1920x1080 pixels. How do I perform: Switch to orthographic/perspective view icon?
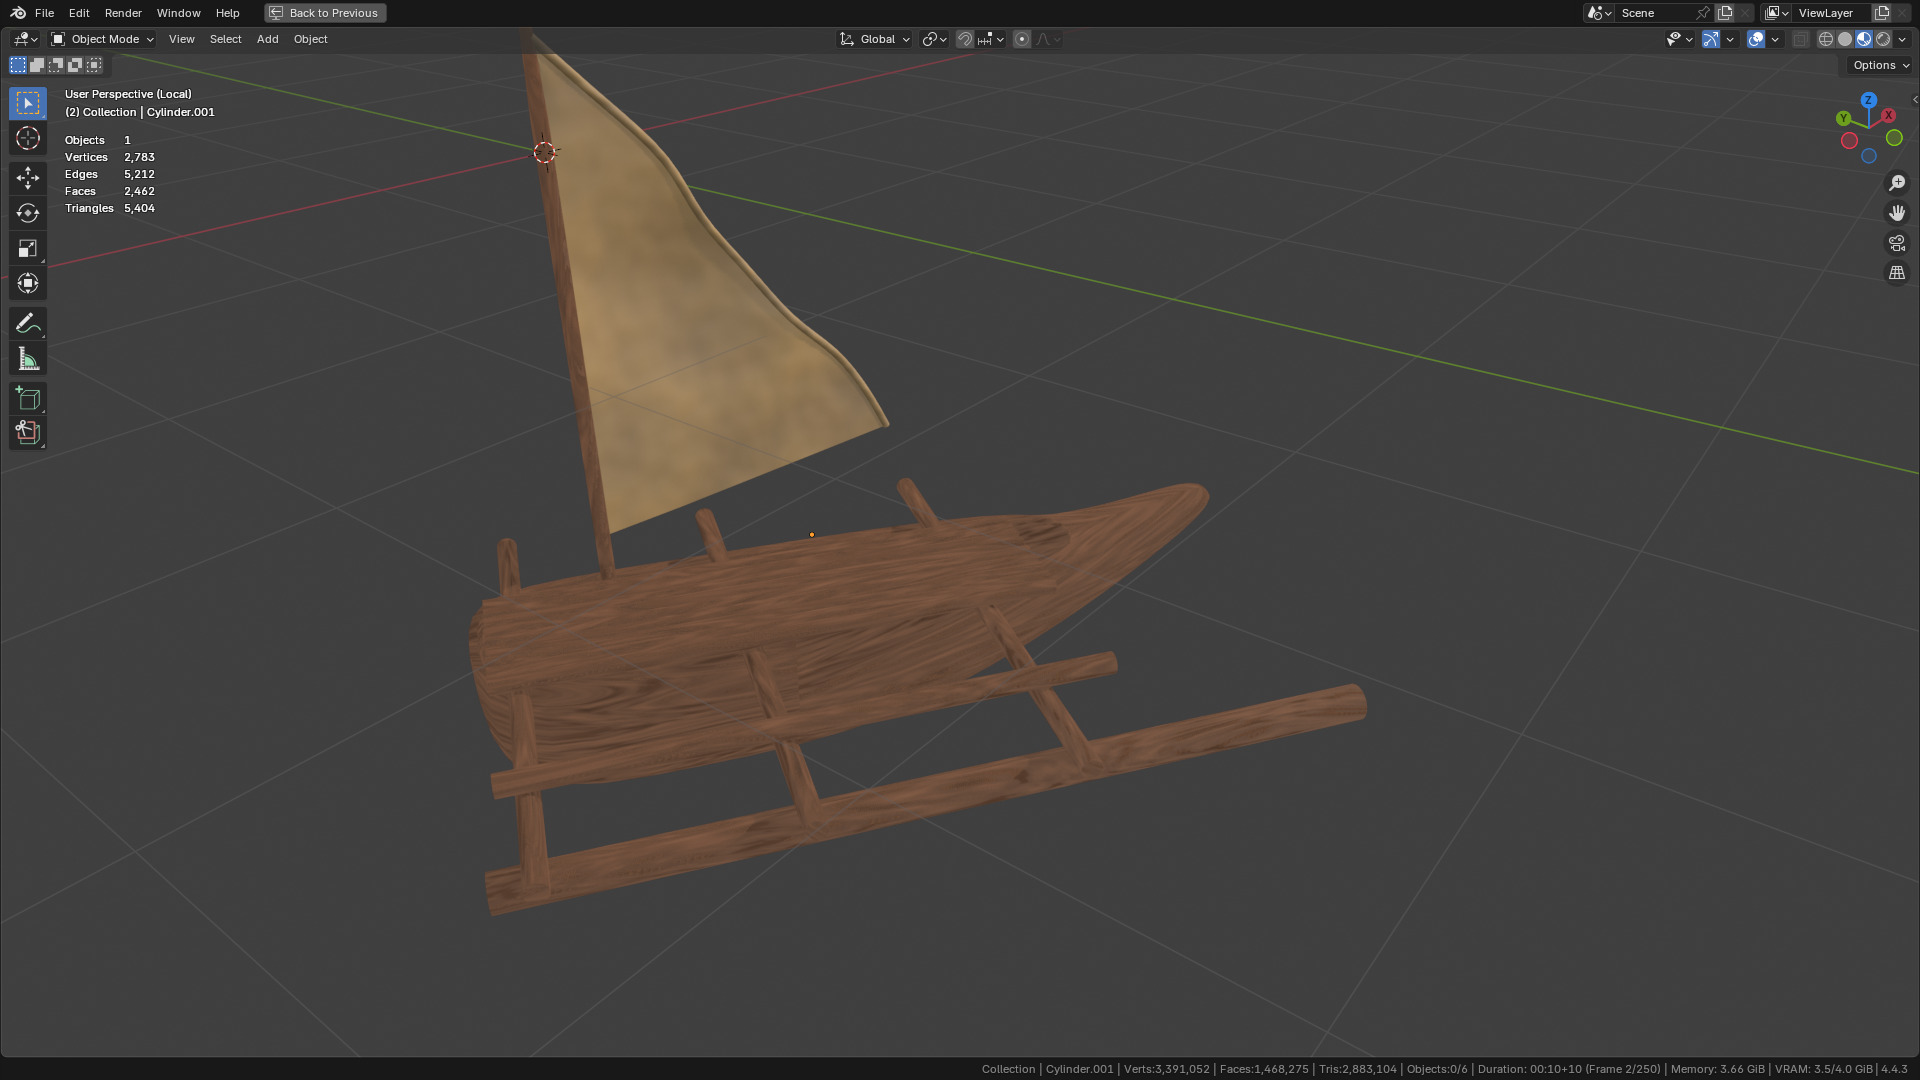pyautogui.click(x=1897, y=273)
